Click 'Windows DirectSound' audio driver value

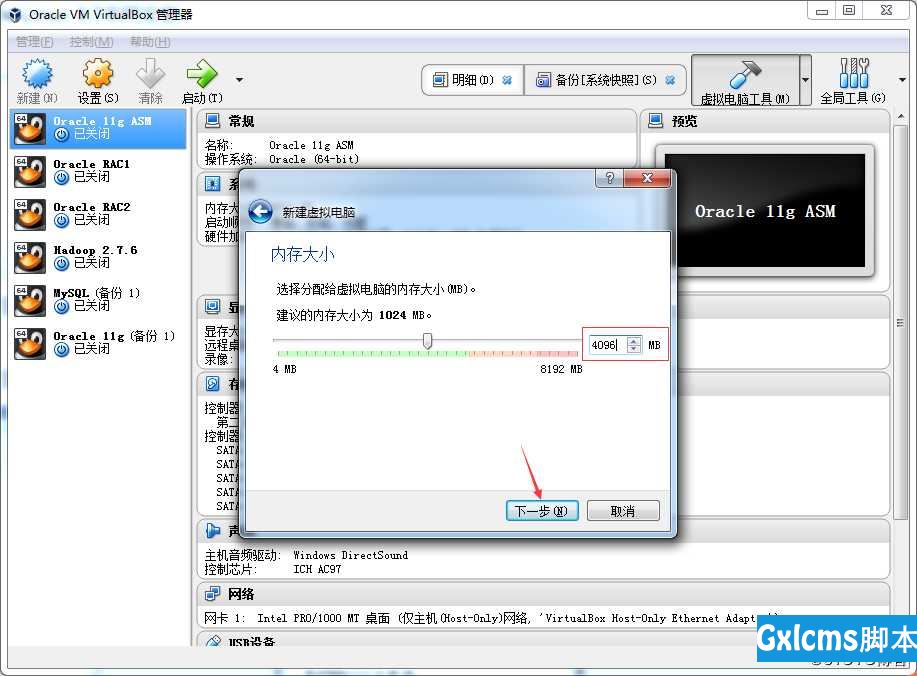pos(350,555)
